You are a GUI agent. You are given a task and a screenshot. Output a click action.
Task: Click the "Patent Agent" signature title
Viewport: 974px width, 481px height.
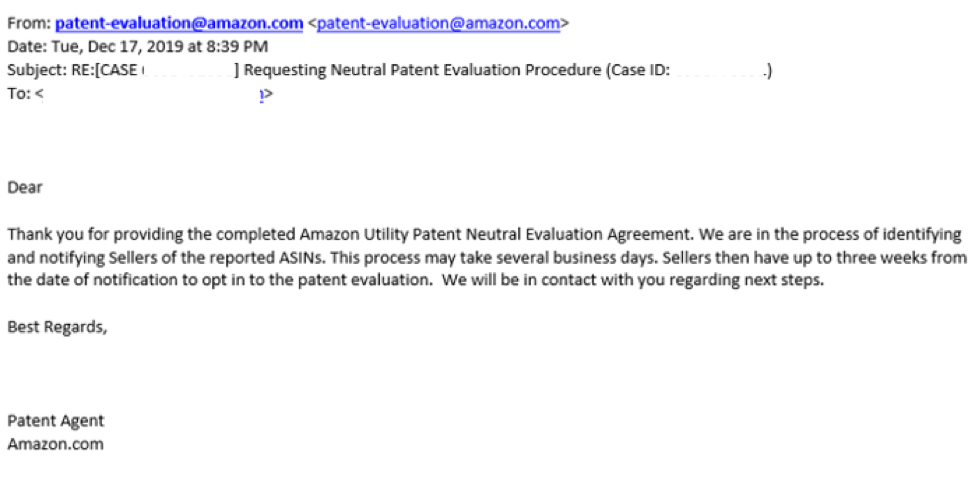tap(55, 421)
